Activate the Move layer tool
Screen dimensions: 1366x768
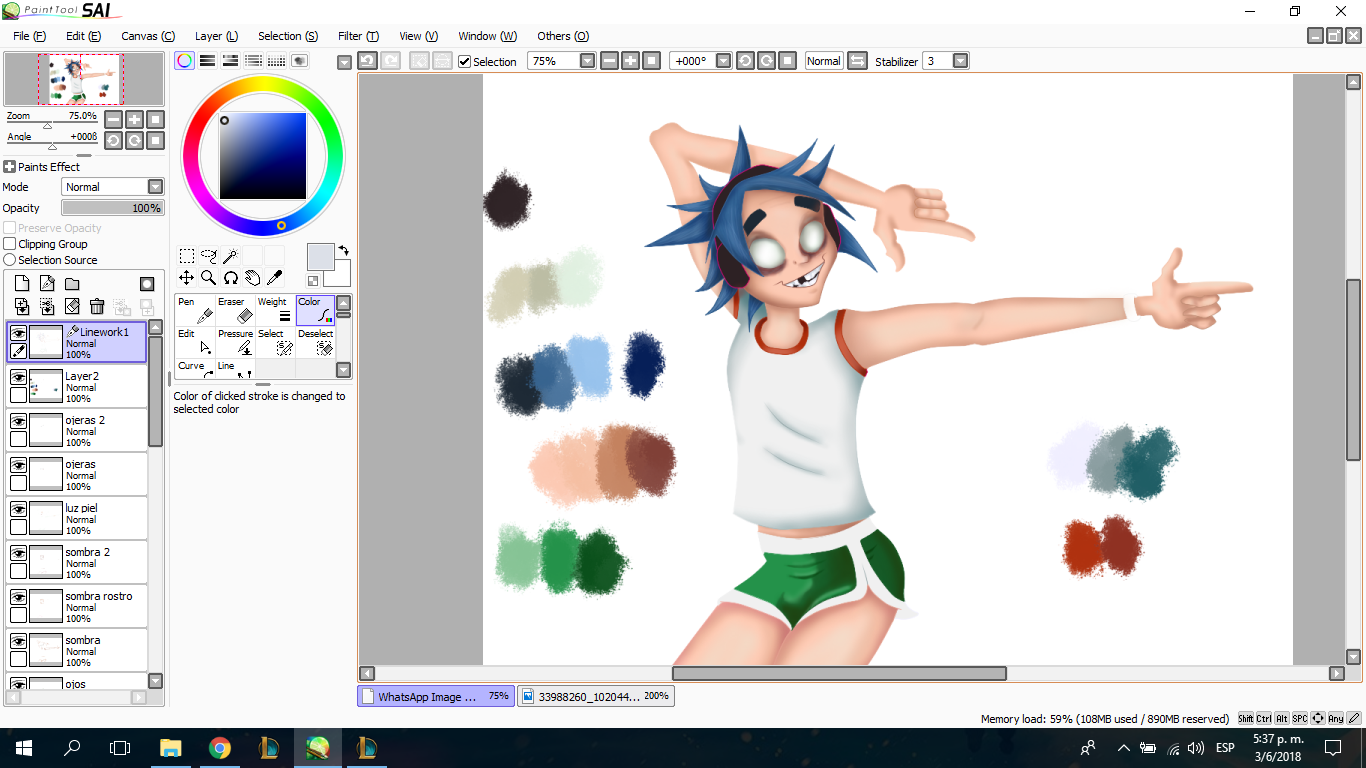[x=187, y=278]
